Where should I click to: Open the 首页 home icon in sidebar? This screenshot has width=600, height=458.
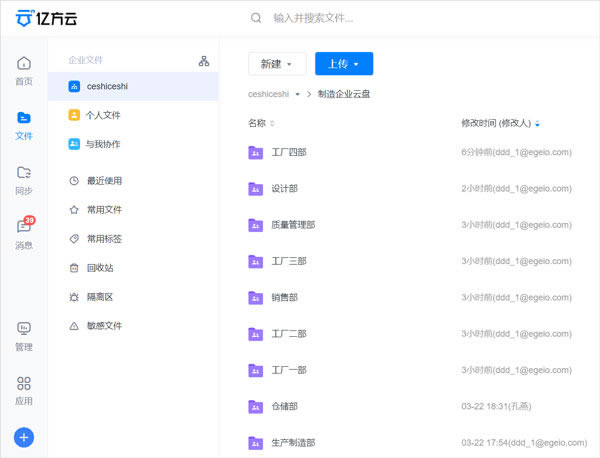click(24, 70)
